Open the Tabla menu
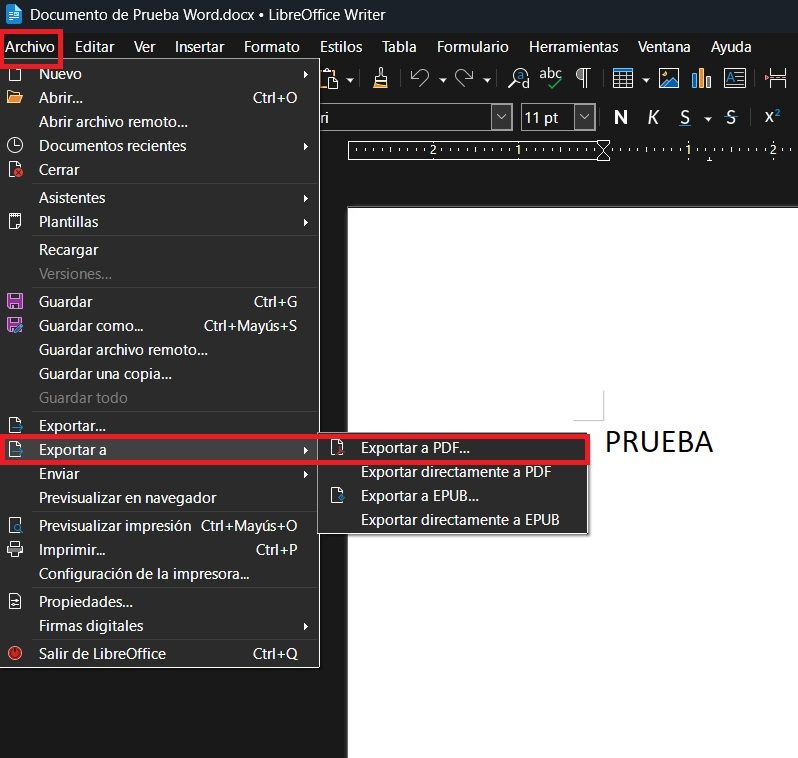Image resolution: width=798 pixels, height=758 pixels. click(400, 47)
